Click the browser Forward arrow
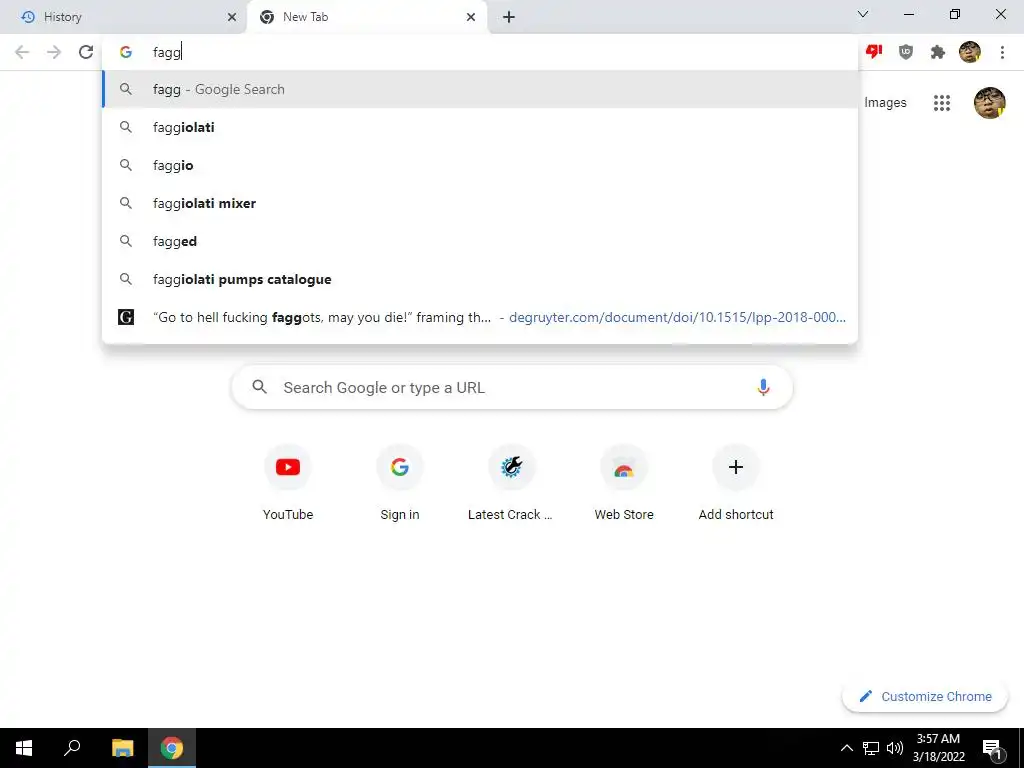 coord(54,52)
